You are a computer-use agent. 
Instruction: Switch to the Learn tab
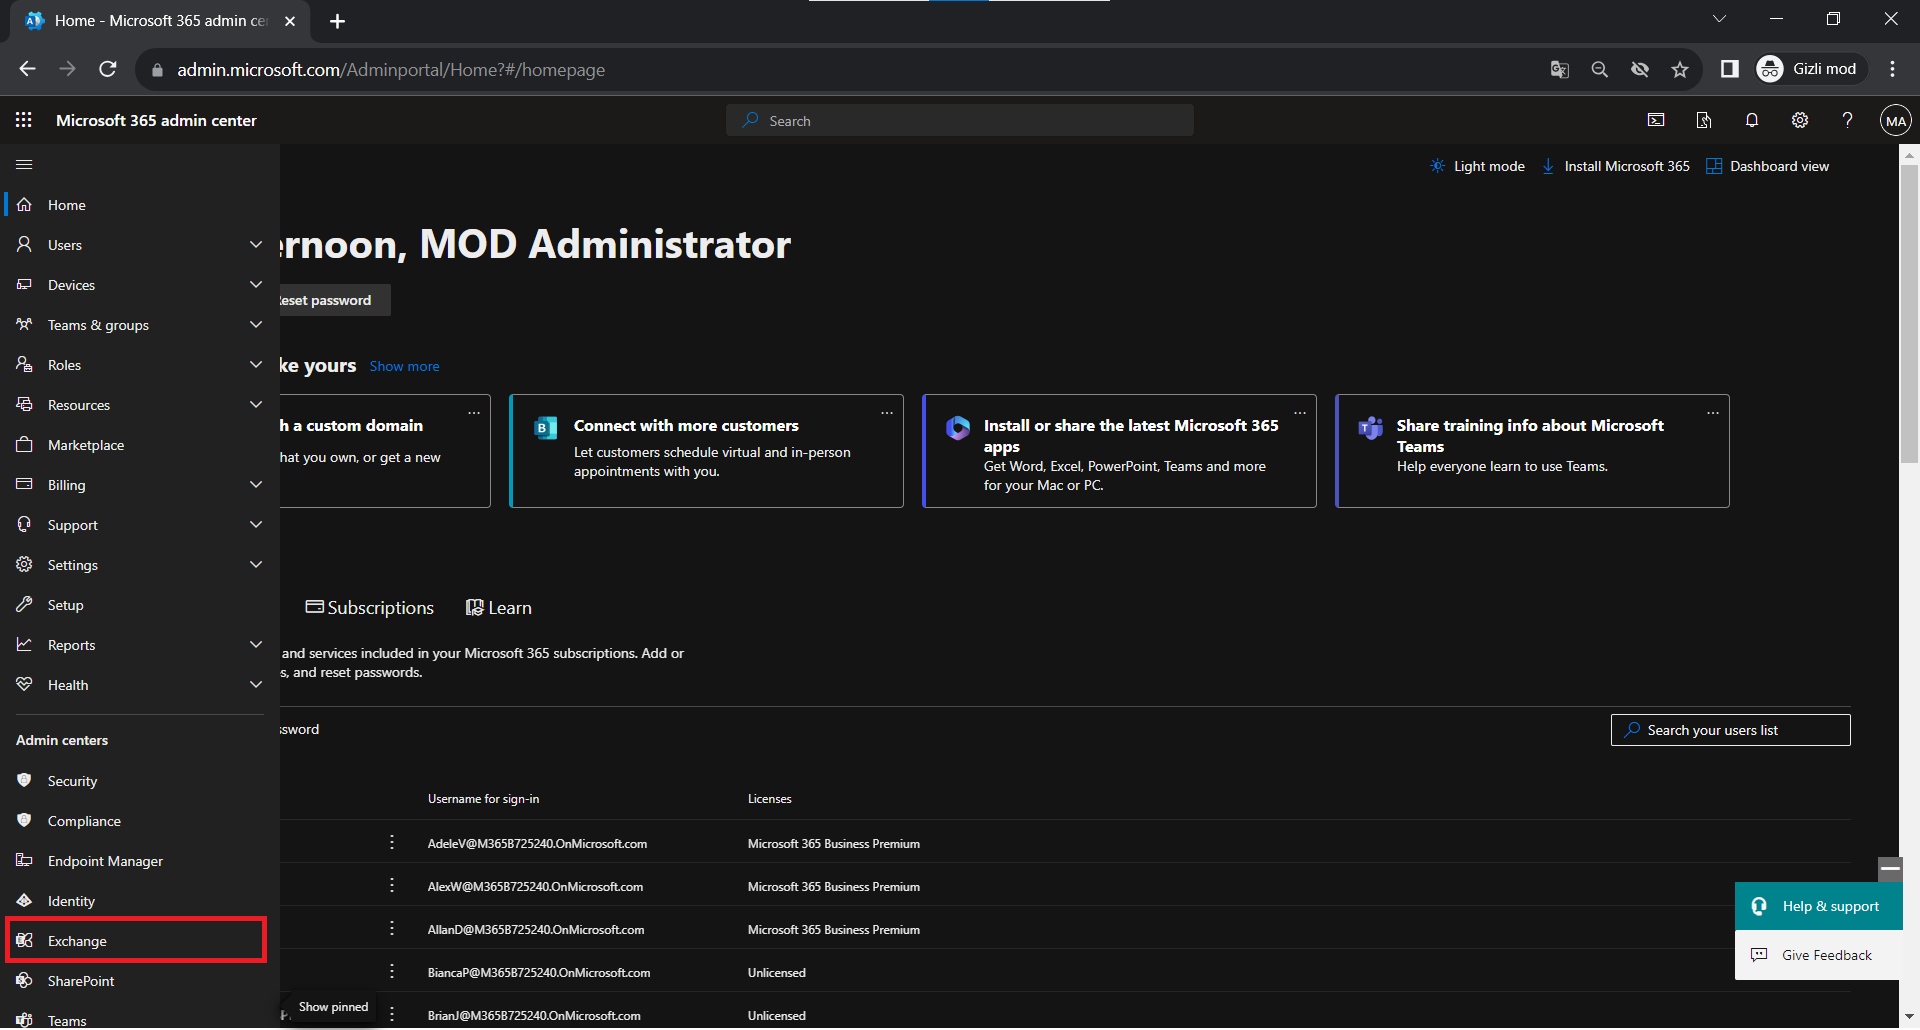499,608
